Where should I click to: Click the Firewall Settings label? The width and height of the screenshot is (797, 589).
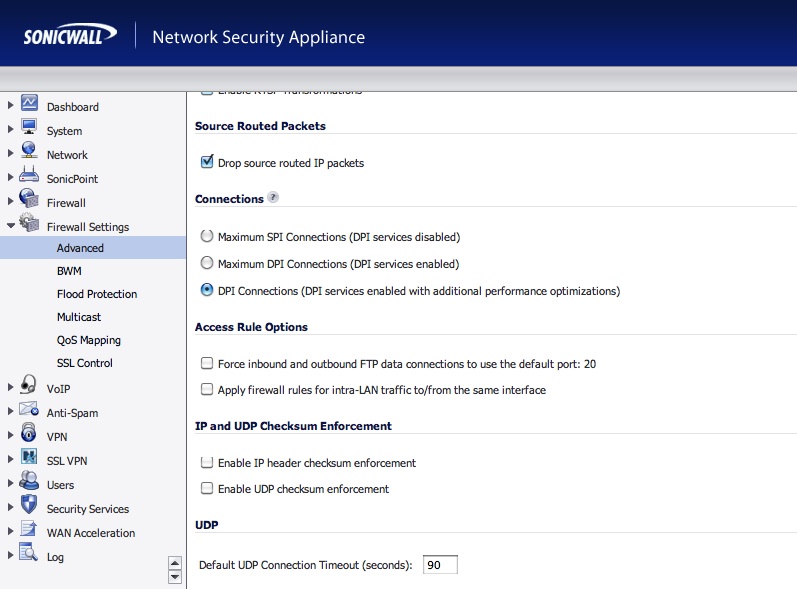tap(88, 227)
